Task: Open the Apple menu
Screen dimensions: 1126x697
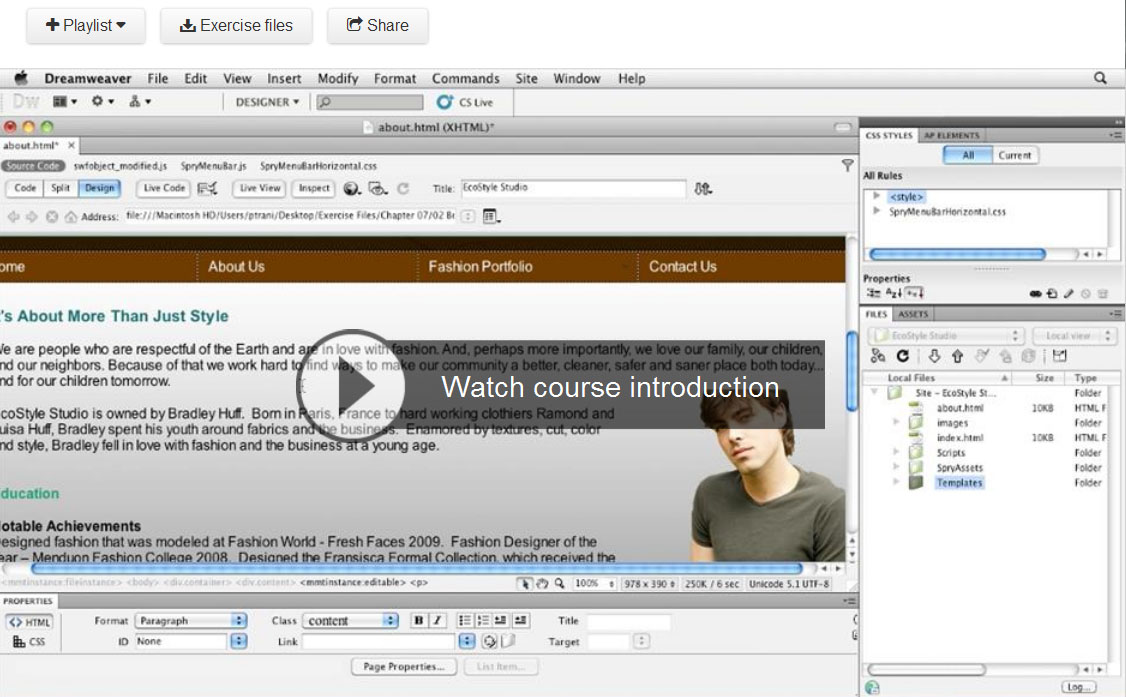Action: pos(21,78)
